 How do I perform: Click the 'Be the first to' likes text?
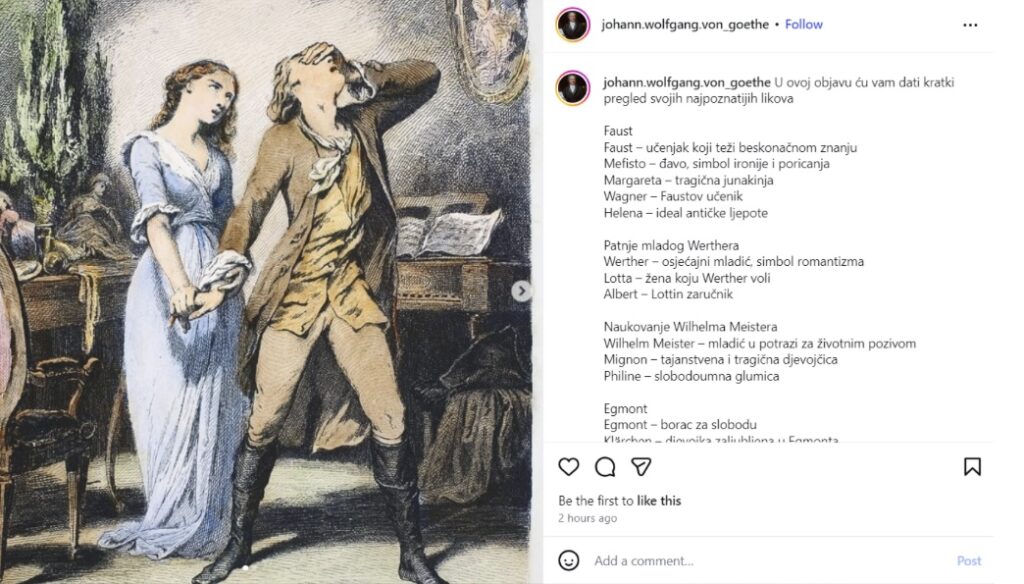(596, 501)
